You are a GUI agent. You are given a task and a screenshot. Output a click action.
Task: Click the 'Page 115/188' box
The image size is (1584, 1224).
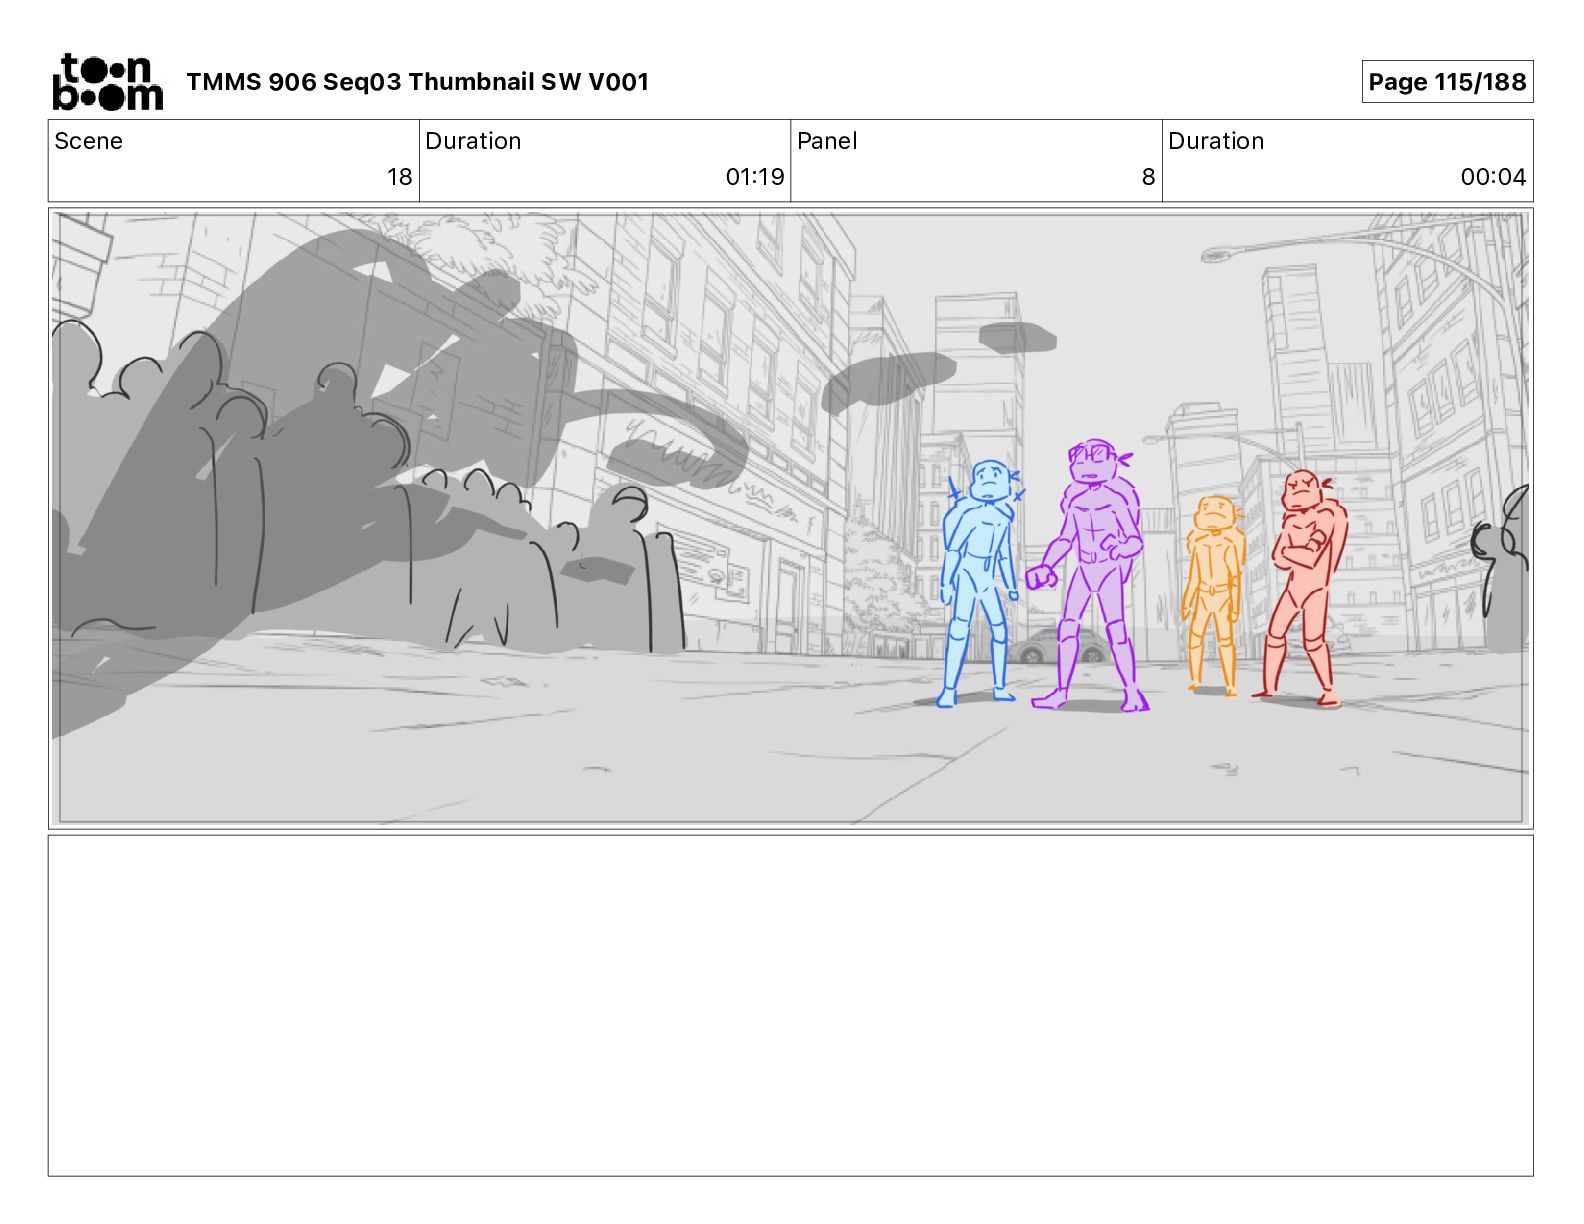click(1447, 82)
